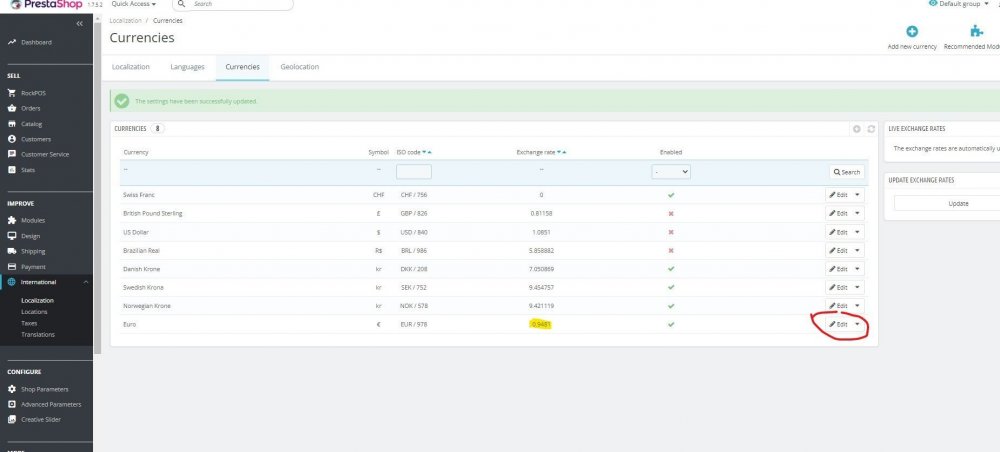
Task: Collapse the sidebar with double-chevron icon
Action: (79, 23)
